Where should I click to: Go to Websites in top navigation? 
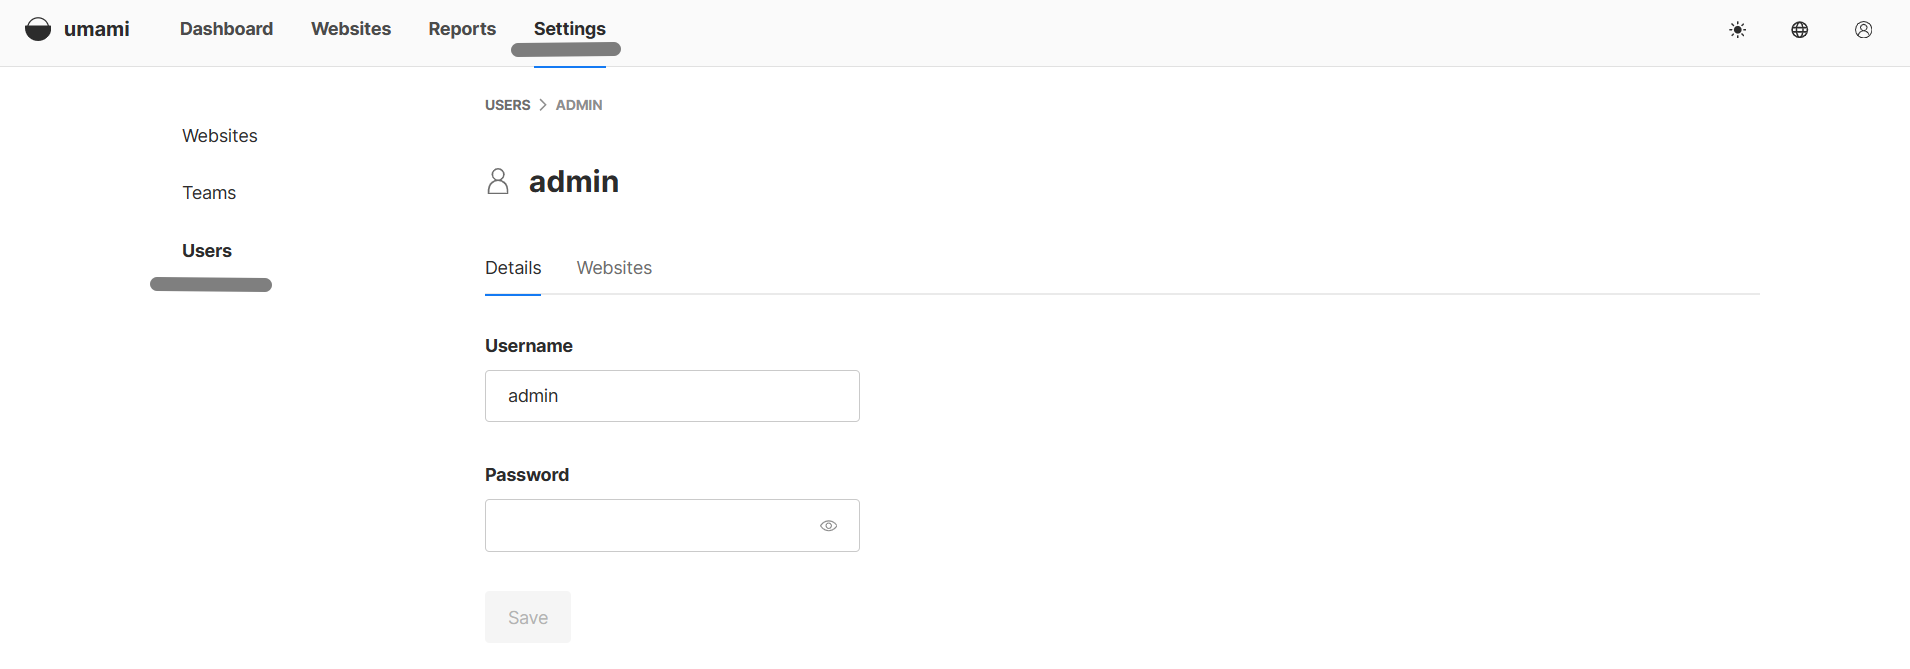pyautogui.click(x=351, y=29)
